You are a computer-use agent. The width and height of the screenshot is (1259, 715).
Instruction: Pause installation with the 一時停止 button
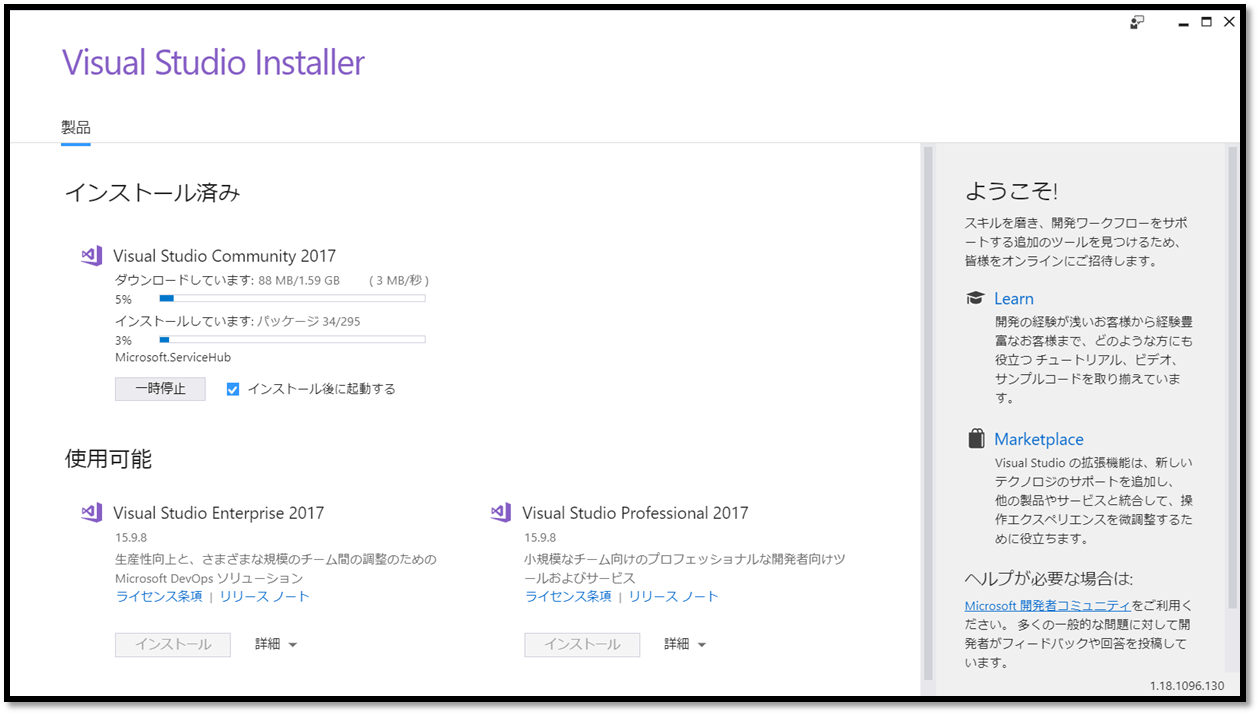point(160,389)
